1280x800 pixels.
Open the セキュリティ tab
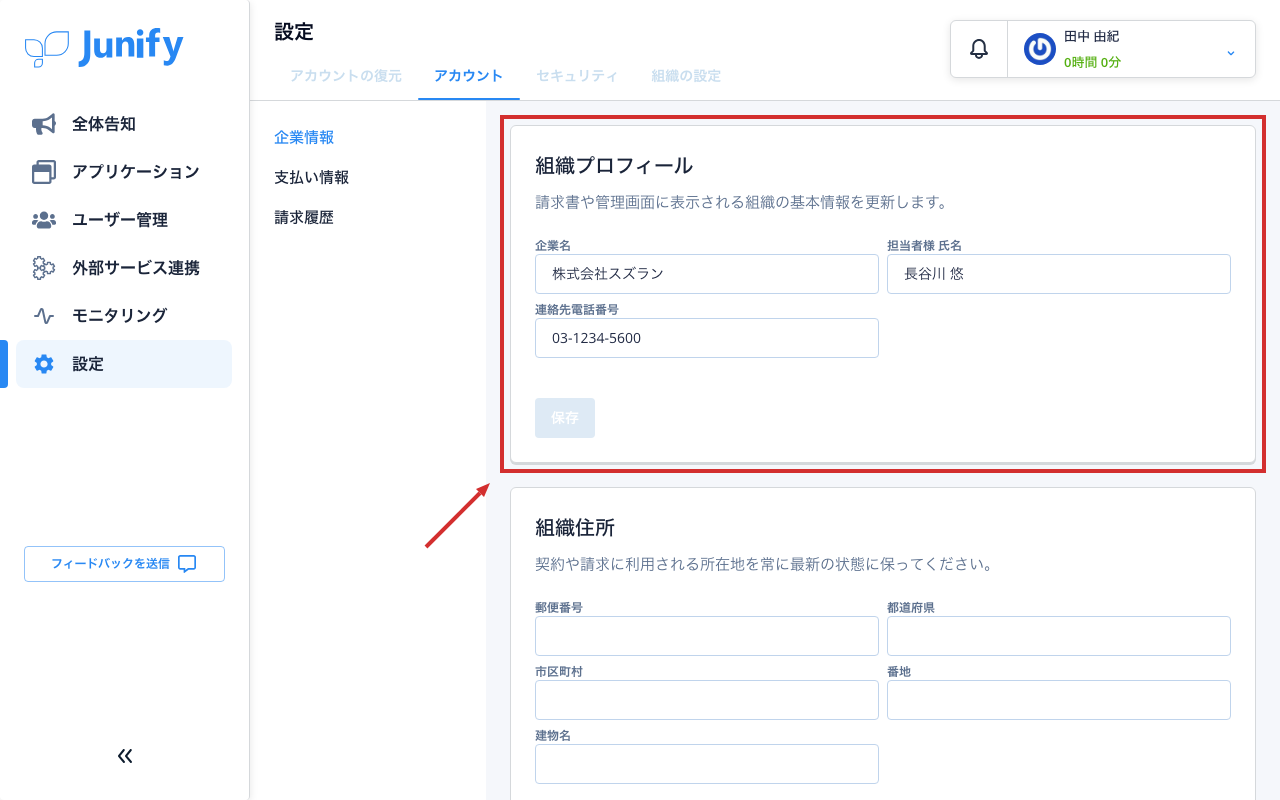(x=577, y=76)
